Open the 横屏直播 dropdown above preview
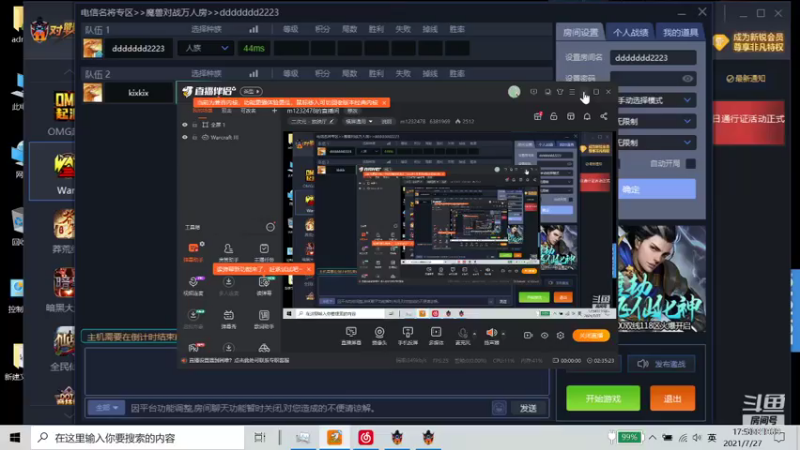This screenshot has height=450, width=800. coord(359,121)
